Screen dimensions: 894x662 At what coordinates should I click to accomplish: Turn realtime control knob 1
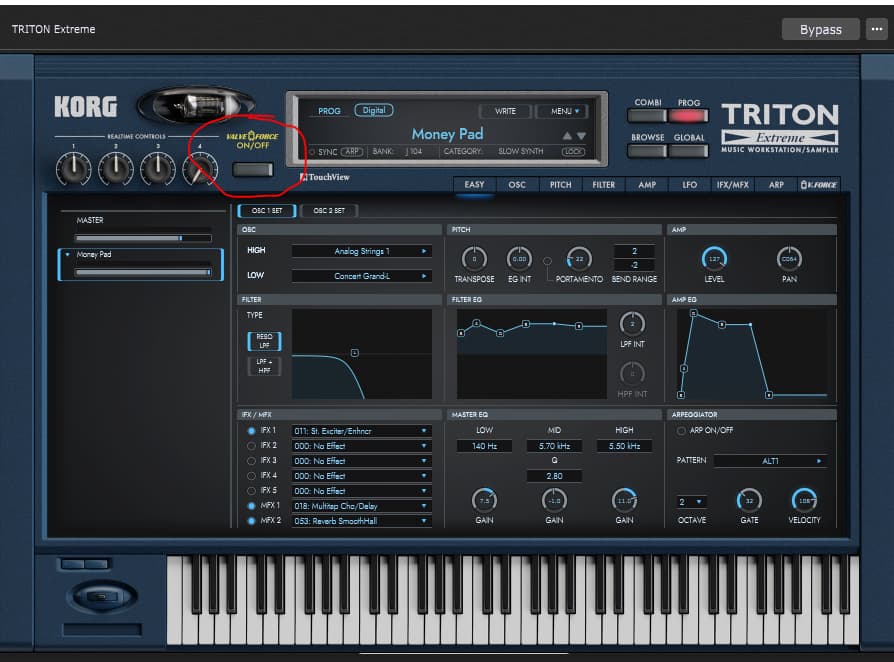[74, 169]
